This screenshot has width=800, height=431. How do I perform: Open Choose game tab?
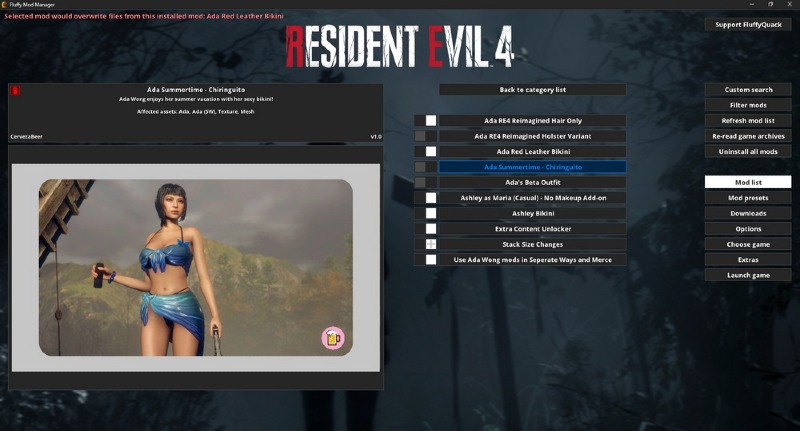[748, 244]
